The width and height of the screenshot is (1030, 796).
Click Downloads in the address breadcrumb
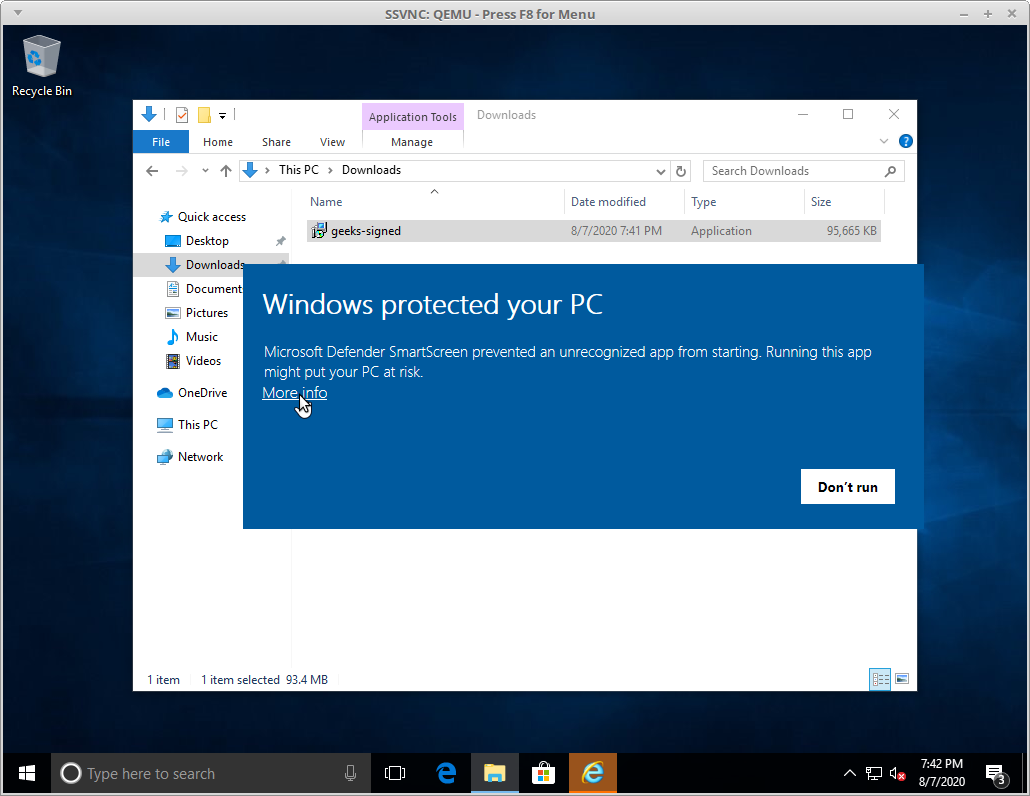click(x=371, y=170)
